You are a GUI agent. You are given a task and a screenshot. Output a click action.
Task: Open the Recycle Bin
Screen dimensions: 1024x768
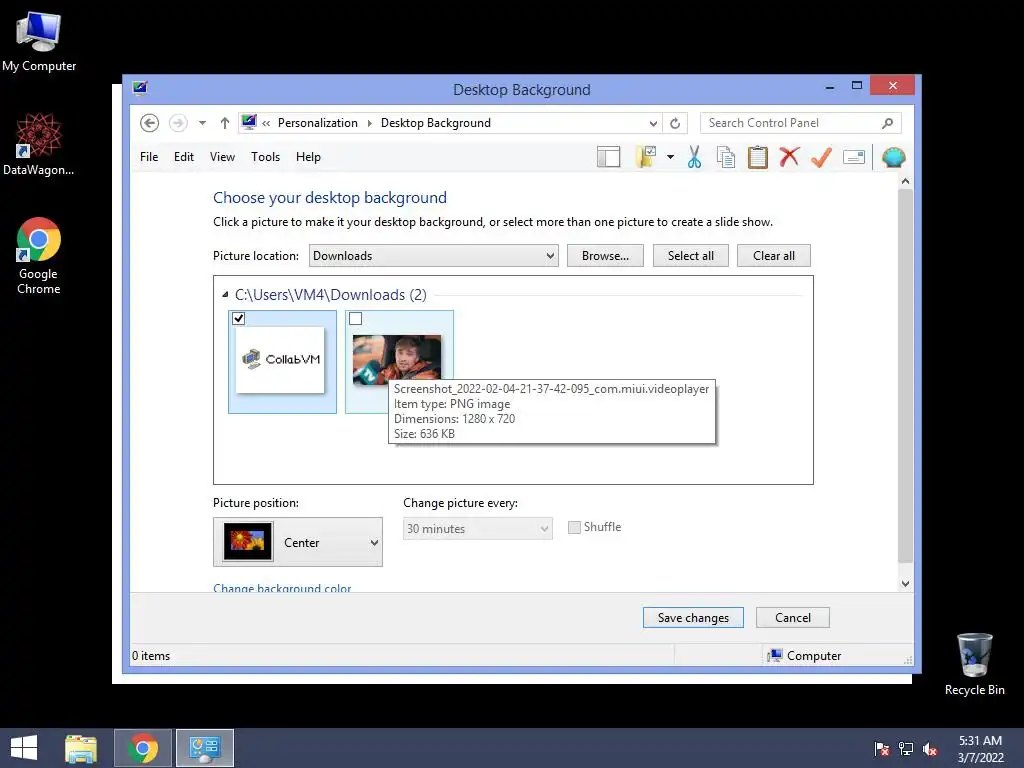(x=974, y=664)
